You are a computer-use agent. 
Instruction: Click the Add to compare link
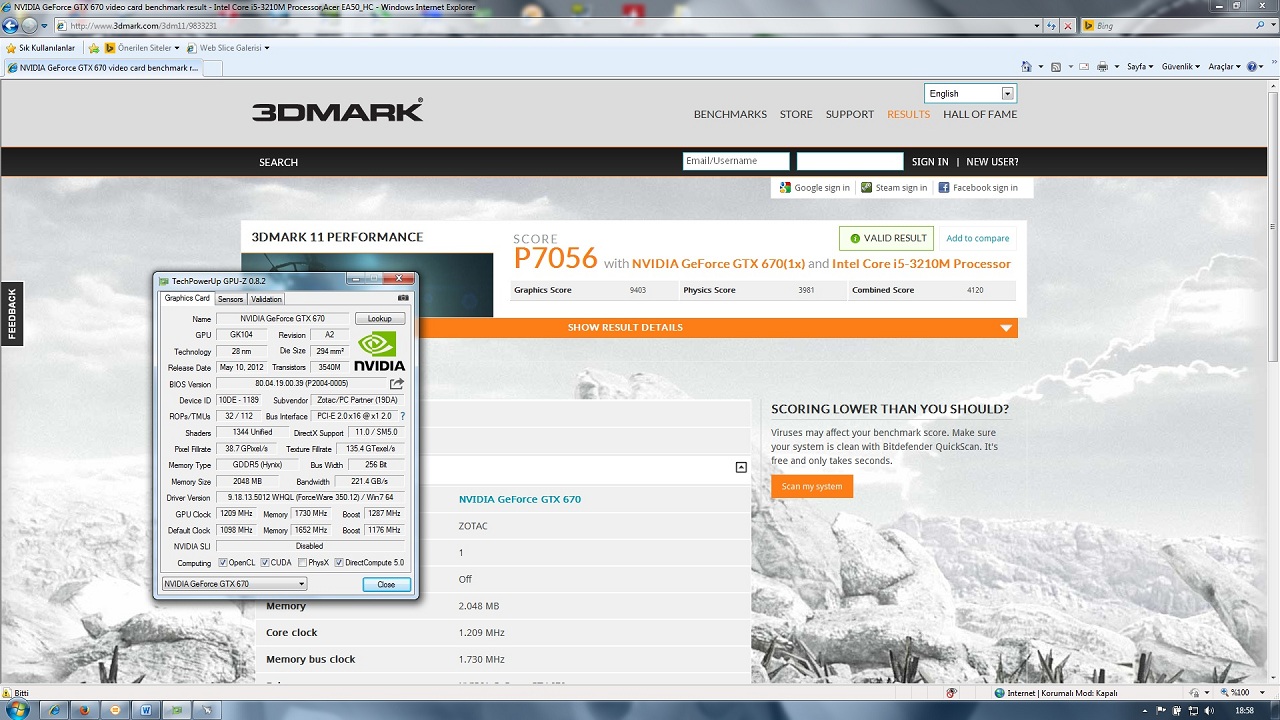978,238
